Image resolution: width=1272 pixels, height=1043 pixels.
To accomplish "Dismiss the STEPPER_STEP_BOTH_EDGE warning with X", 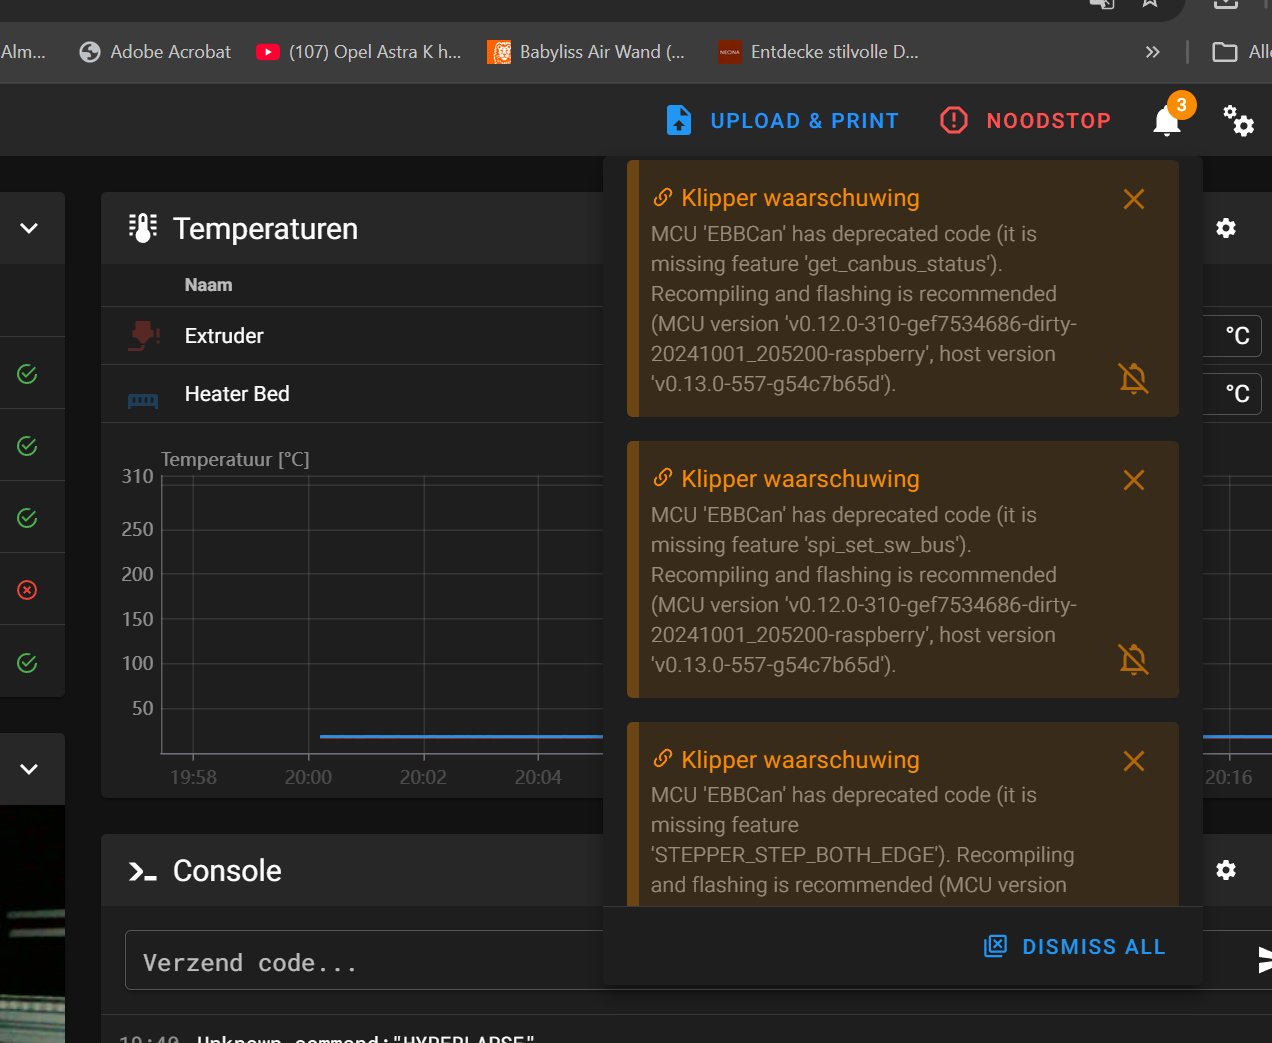I will [1133, 761].
